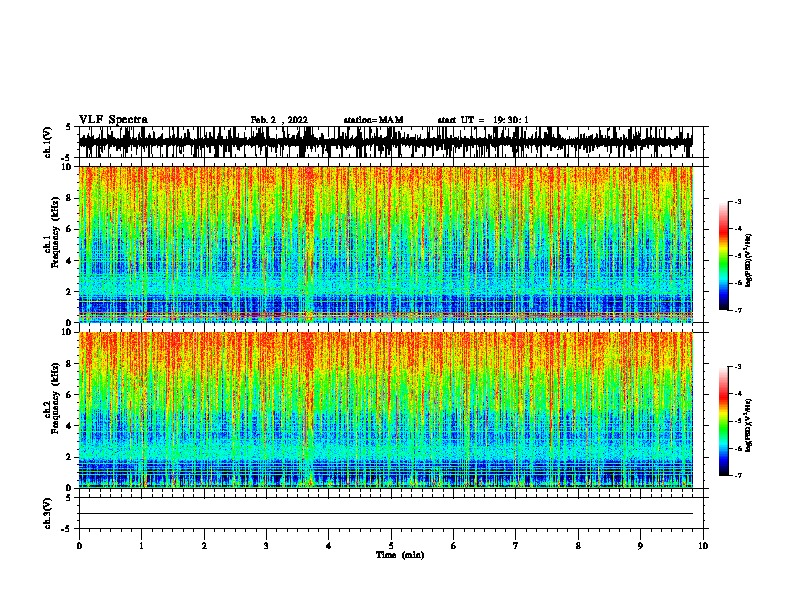This screenshot has height=612, width=792.
Task: Click the ch.2 Frequency (kHz) axis label
Action: pos(53,398)
